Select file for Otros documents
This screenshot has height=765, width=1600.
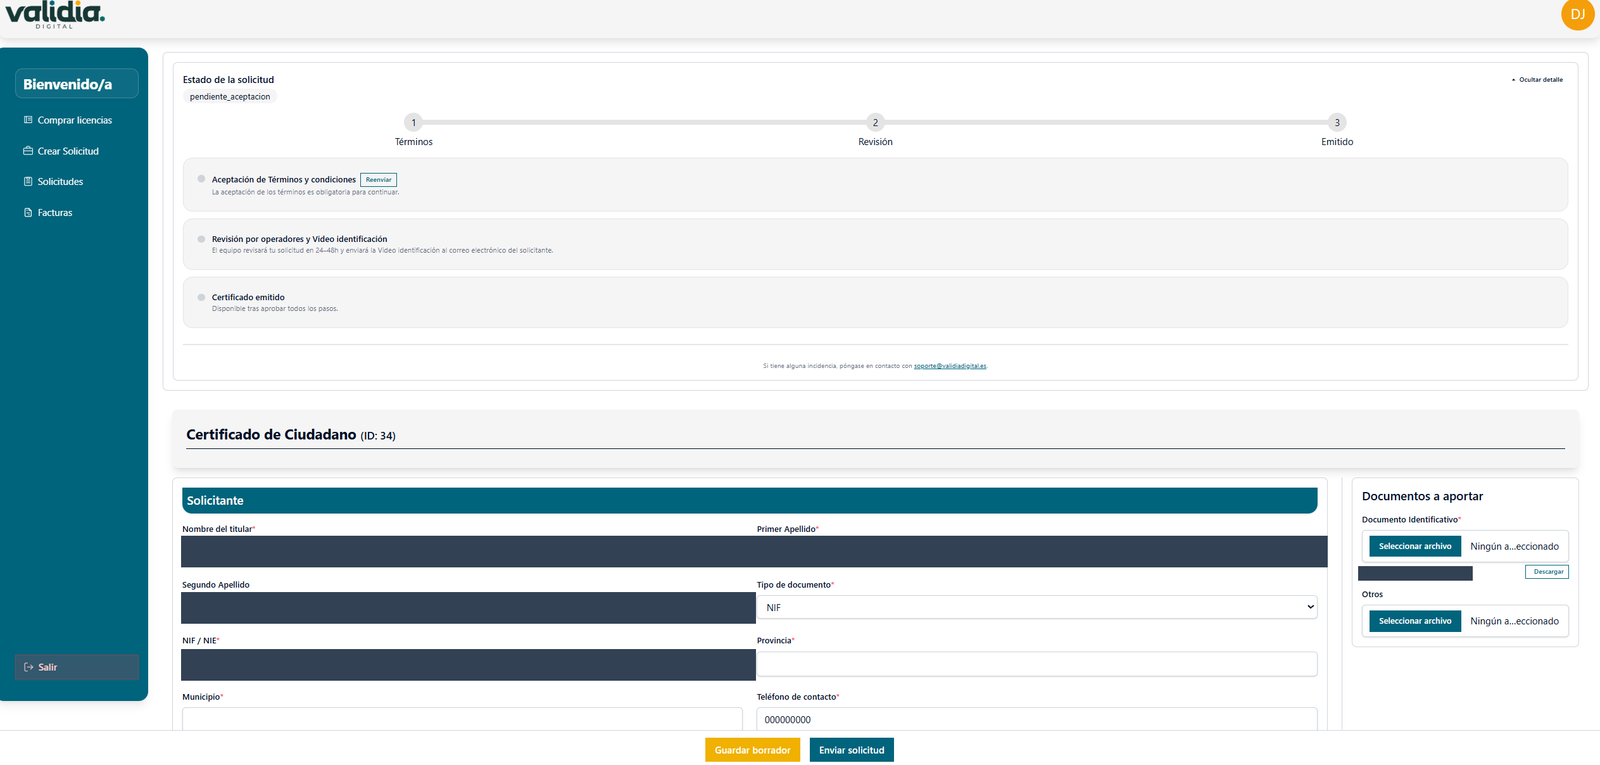1415,621
